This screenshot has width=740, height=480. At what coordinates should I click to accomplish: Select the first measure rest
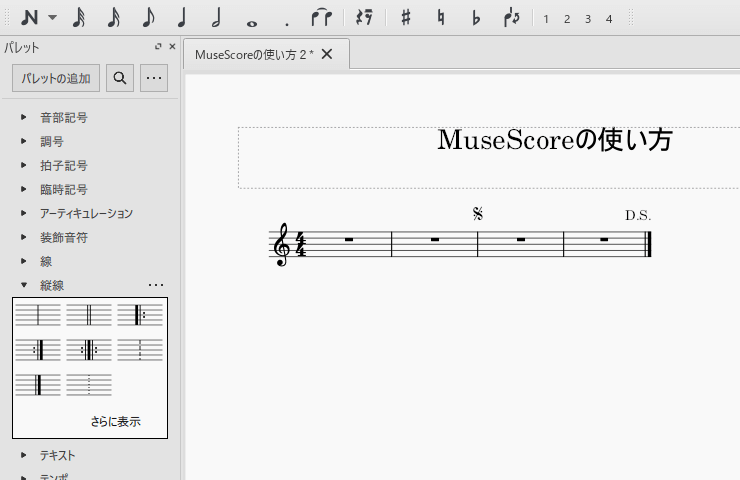click(x=349, y=240)
